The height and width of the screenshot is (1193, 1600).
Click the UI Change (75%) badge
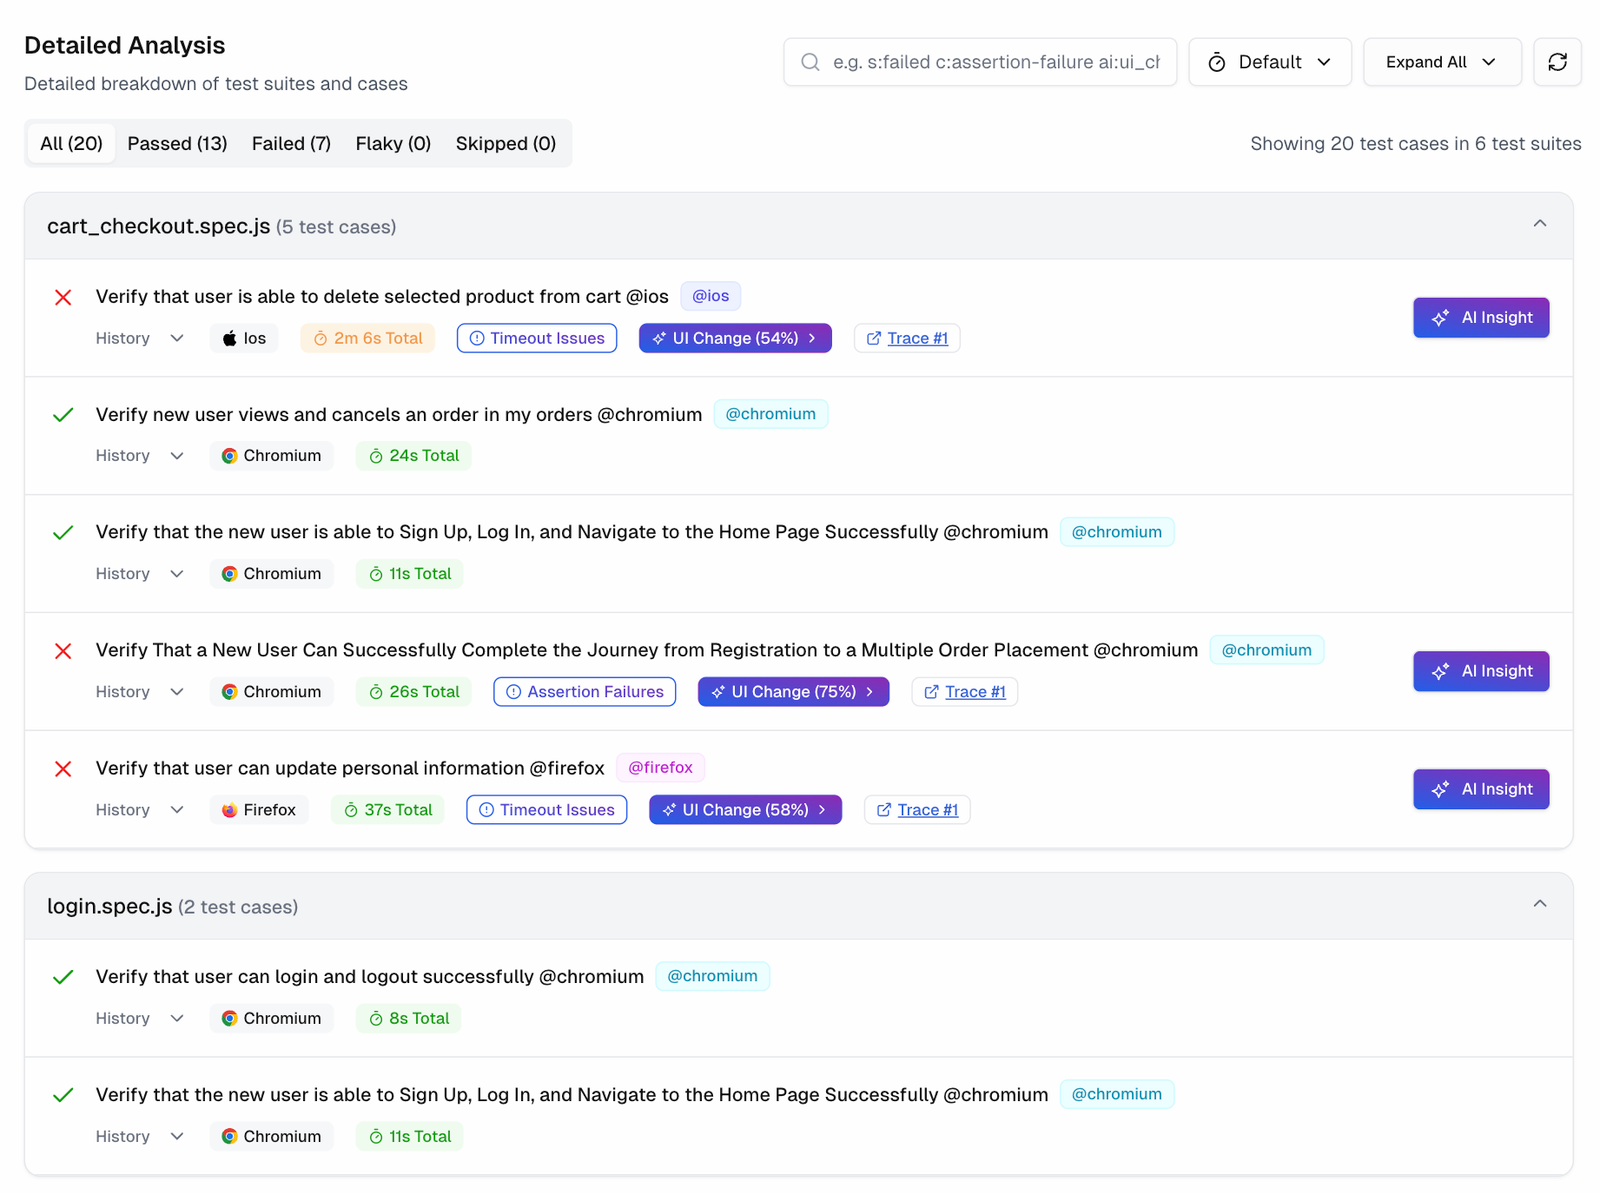(793, 691)
